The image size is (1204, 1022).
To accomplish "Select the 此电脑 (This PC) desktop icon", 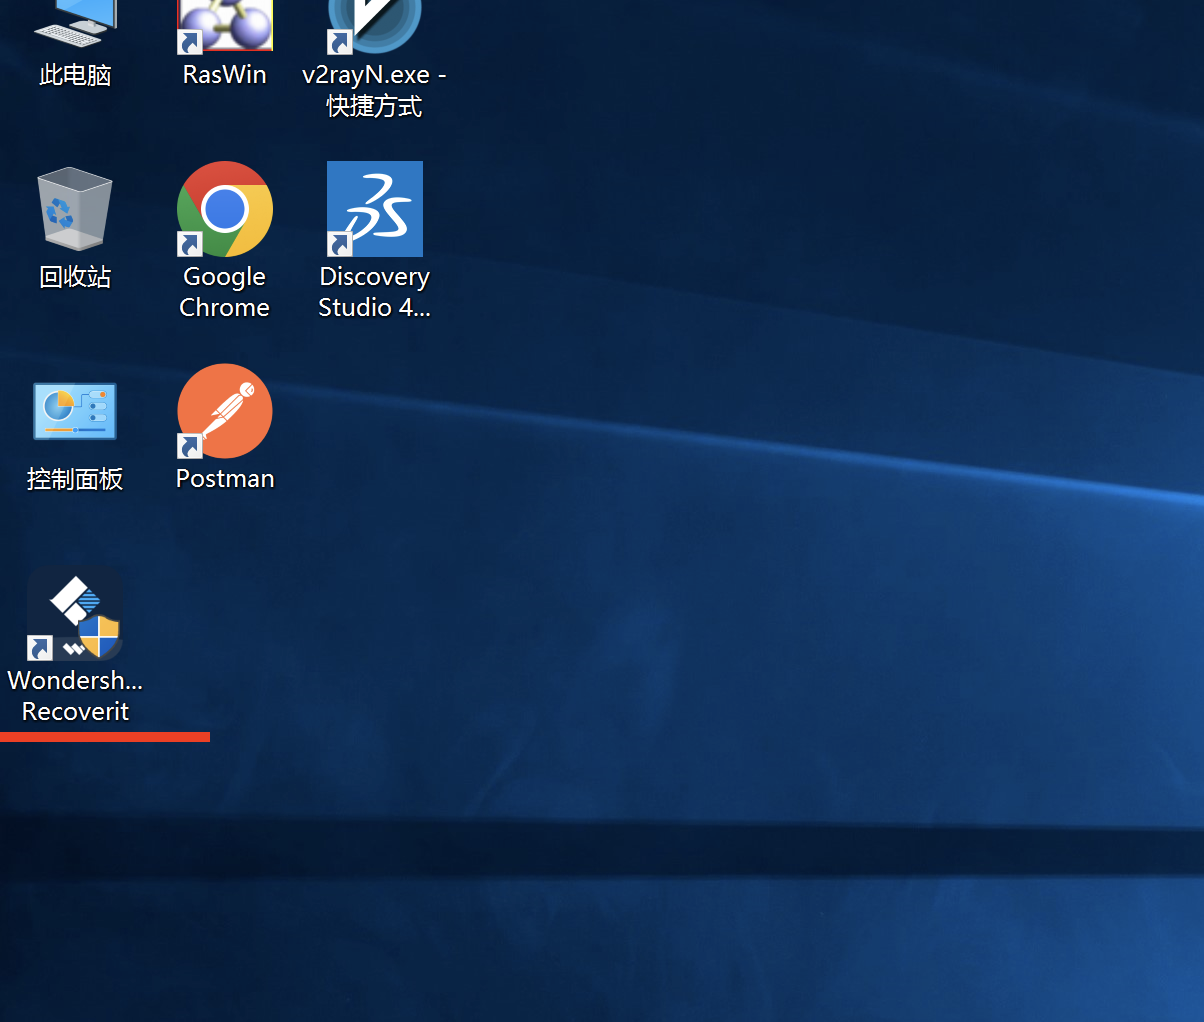I will [75, 23].
